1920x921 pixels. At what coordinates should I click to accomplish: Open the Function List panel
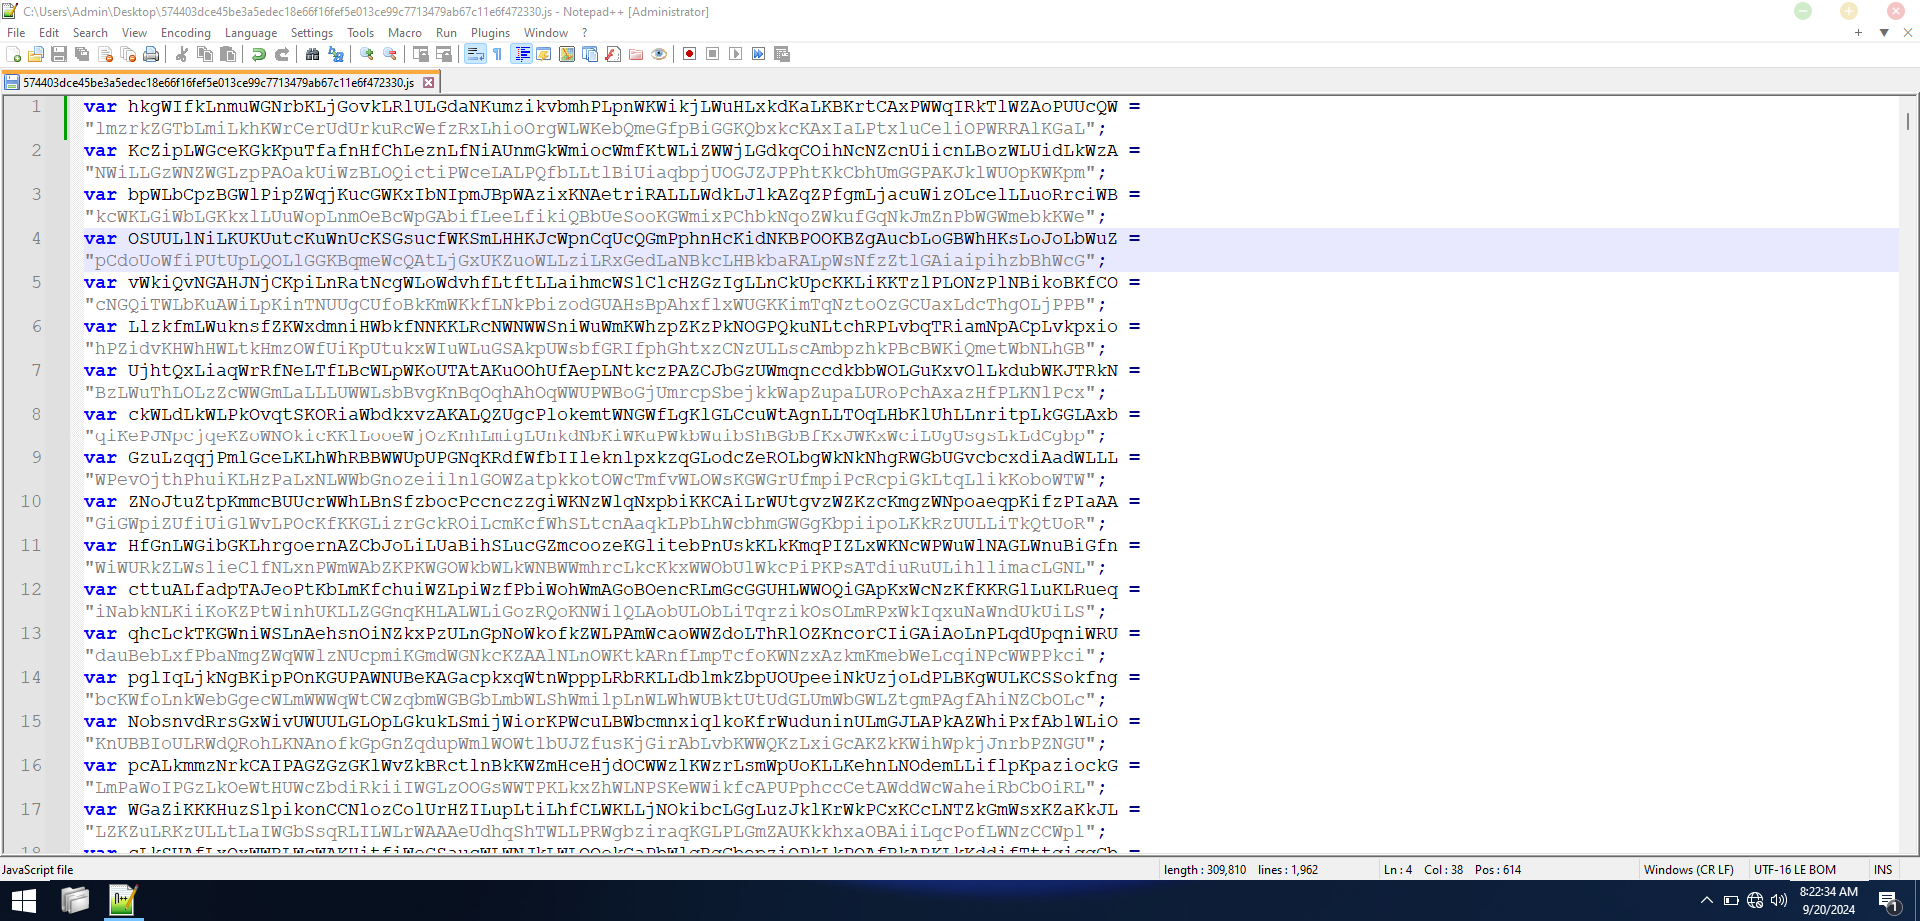coord(613,54)
